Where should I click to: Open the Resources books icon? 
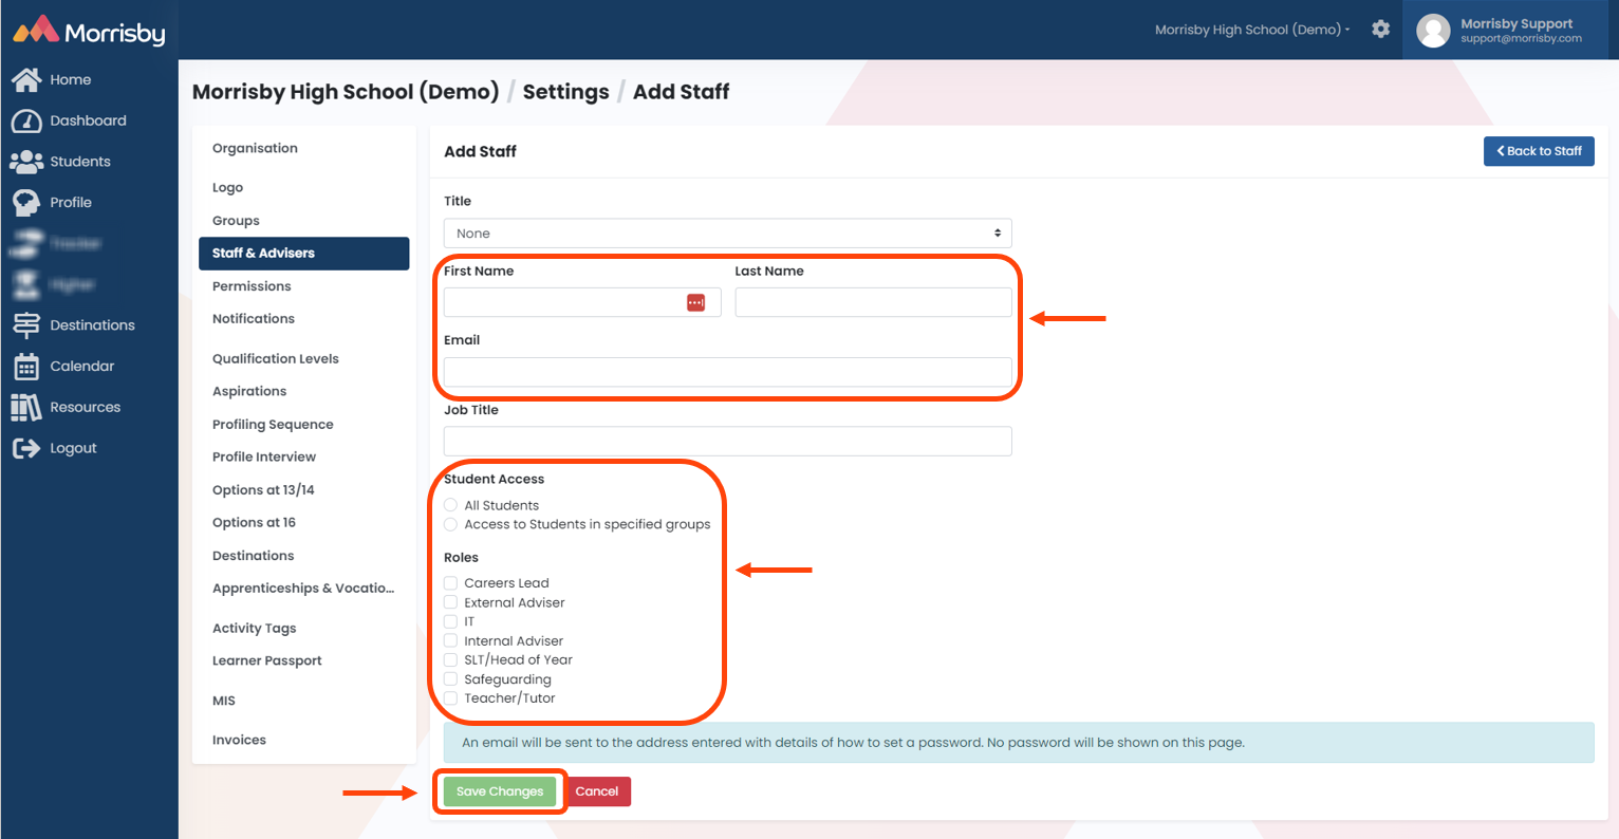[x=26, y=407]
